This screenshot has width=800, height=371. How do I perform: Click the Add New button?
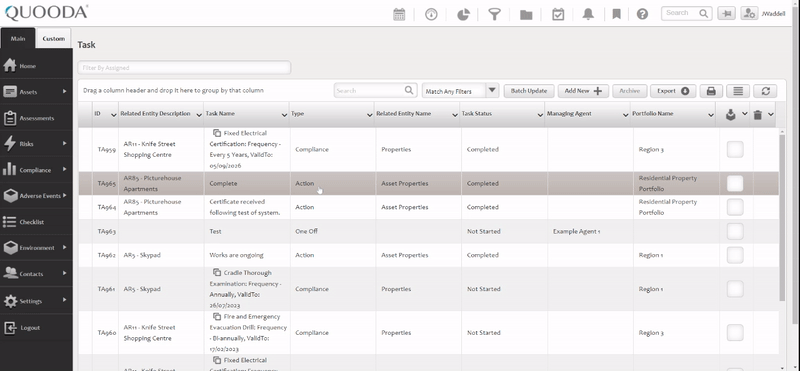[583, 91]
